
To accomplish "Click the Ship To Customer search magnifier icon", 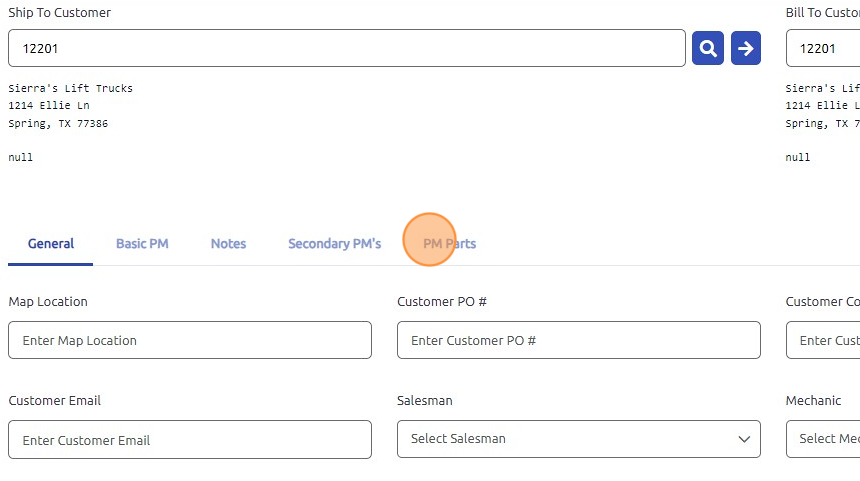I will (x=708, y=48).
